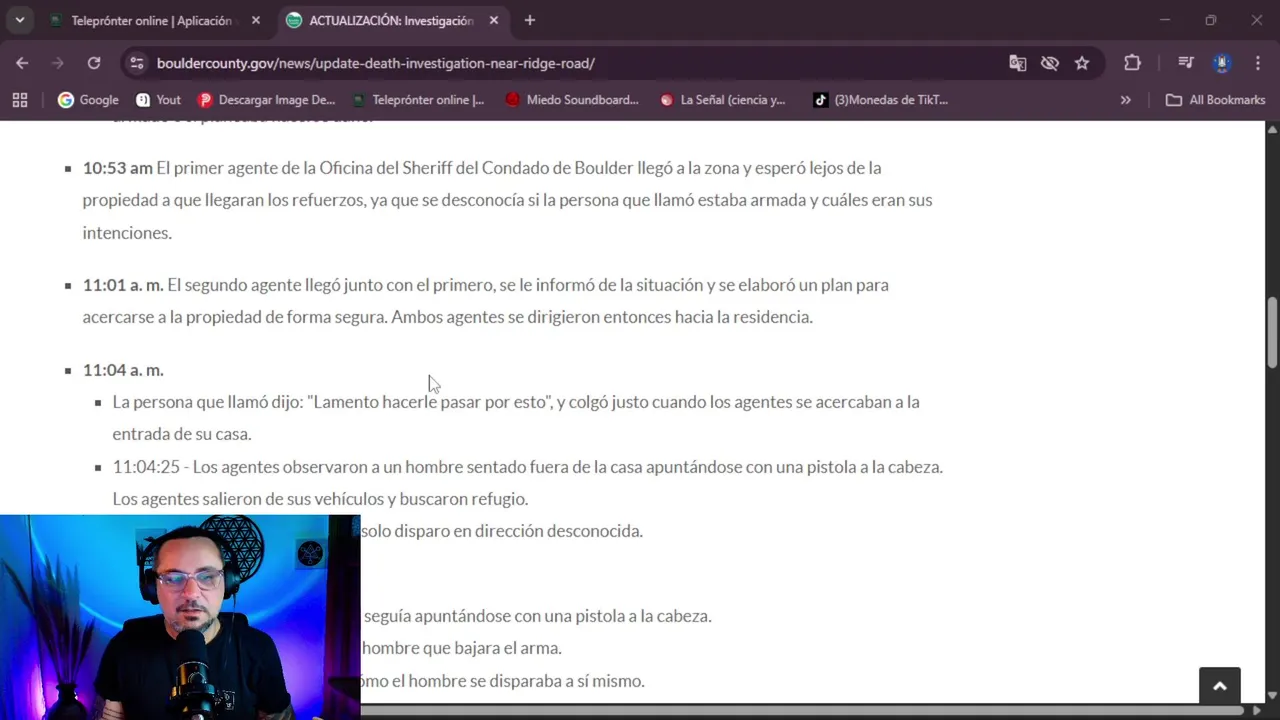This screenshot has width=1280, height=720.
Task: Open the Yout bookmark
Action: point(158,100)
